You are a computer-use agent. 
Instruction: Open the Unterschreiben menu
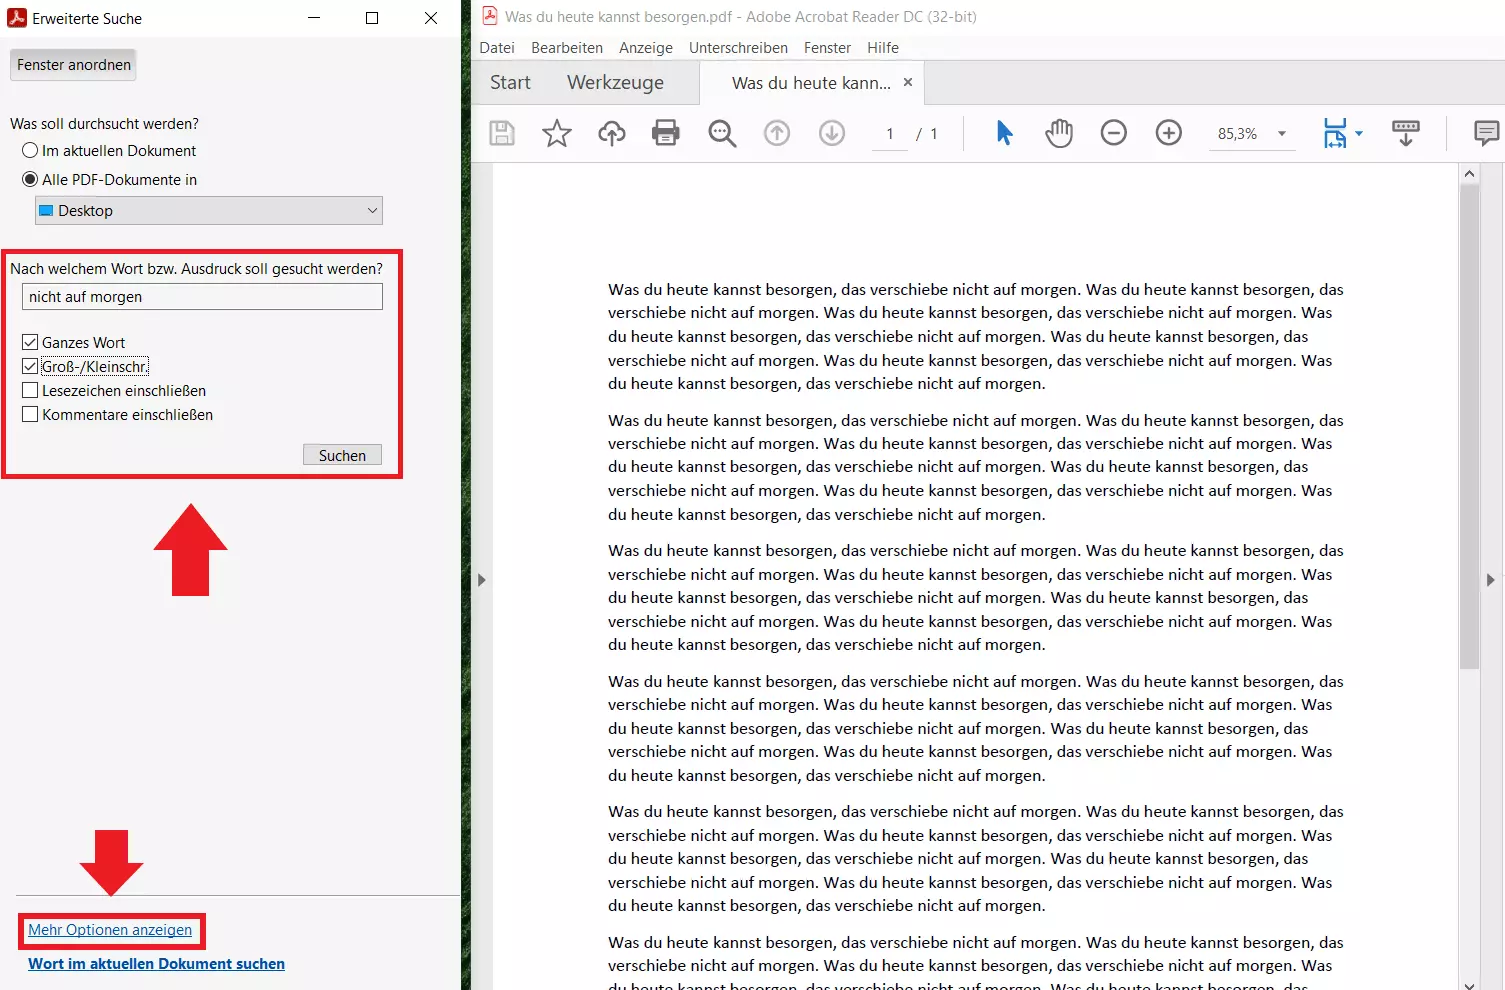tap(738, 48)
